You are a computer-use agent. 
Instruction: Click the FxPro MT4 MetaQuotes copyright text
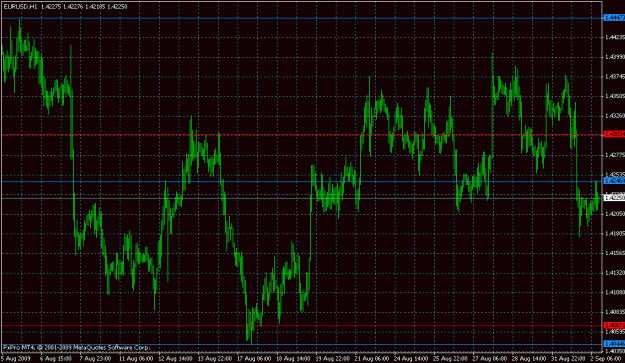click(x=77, y=347)
